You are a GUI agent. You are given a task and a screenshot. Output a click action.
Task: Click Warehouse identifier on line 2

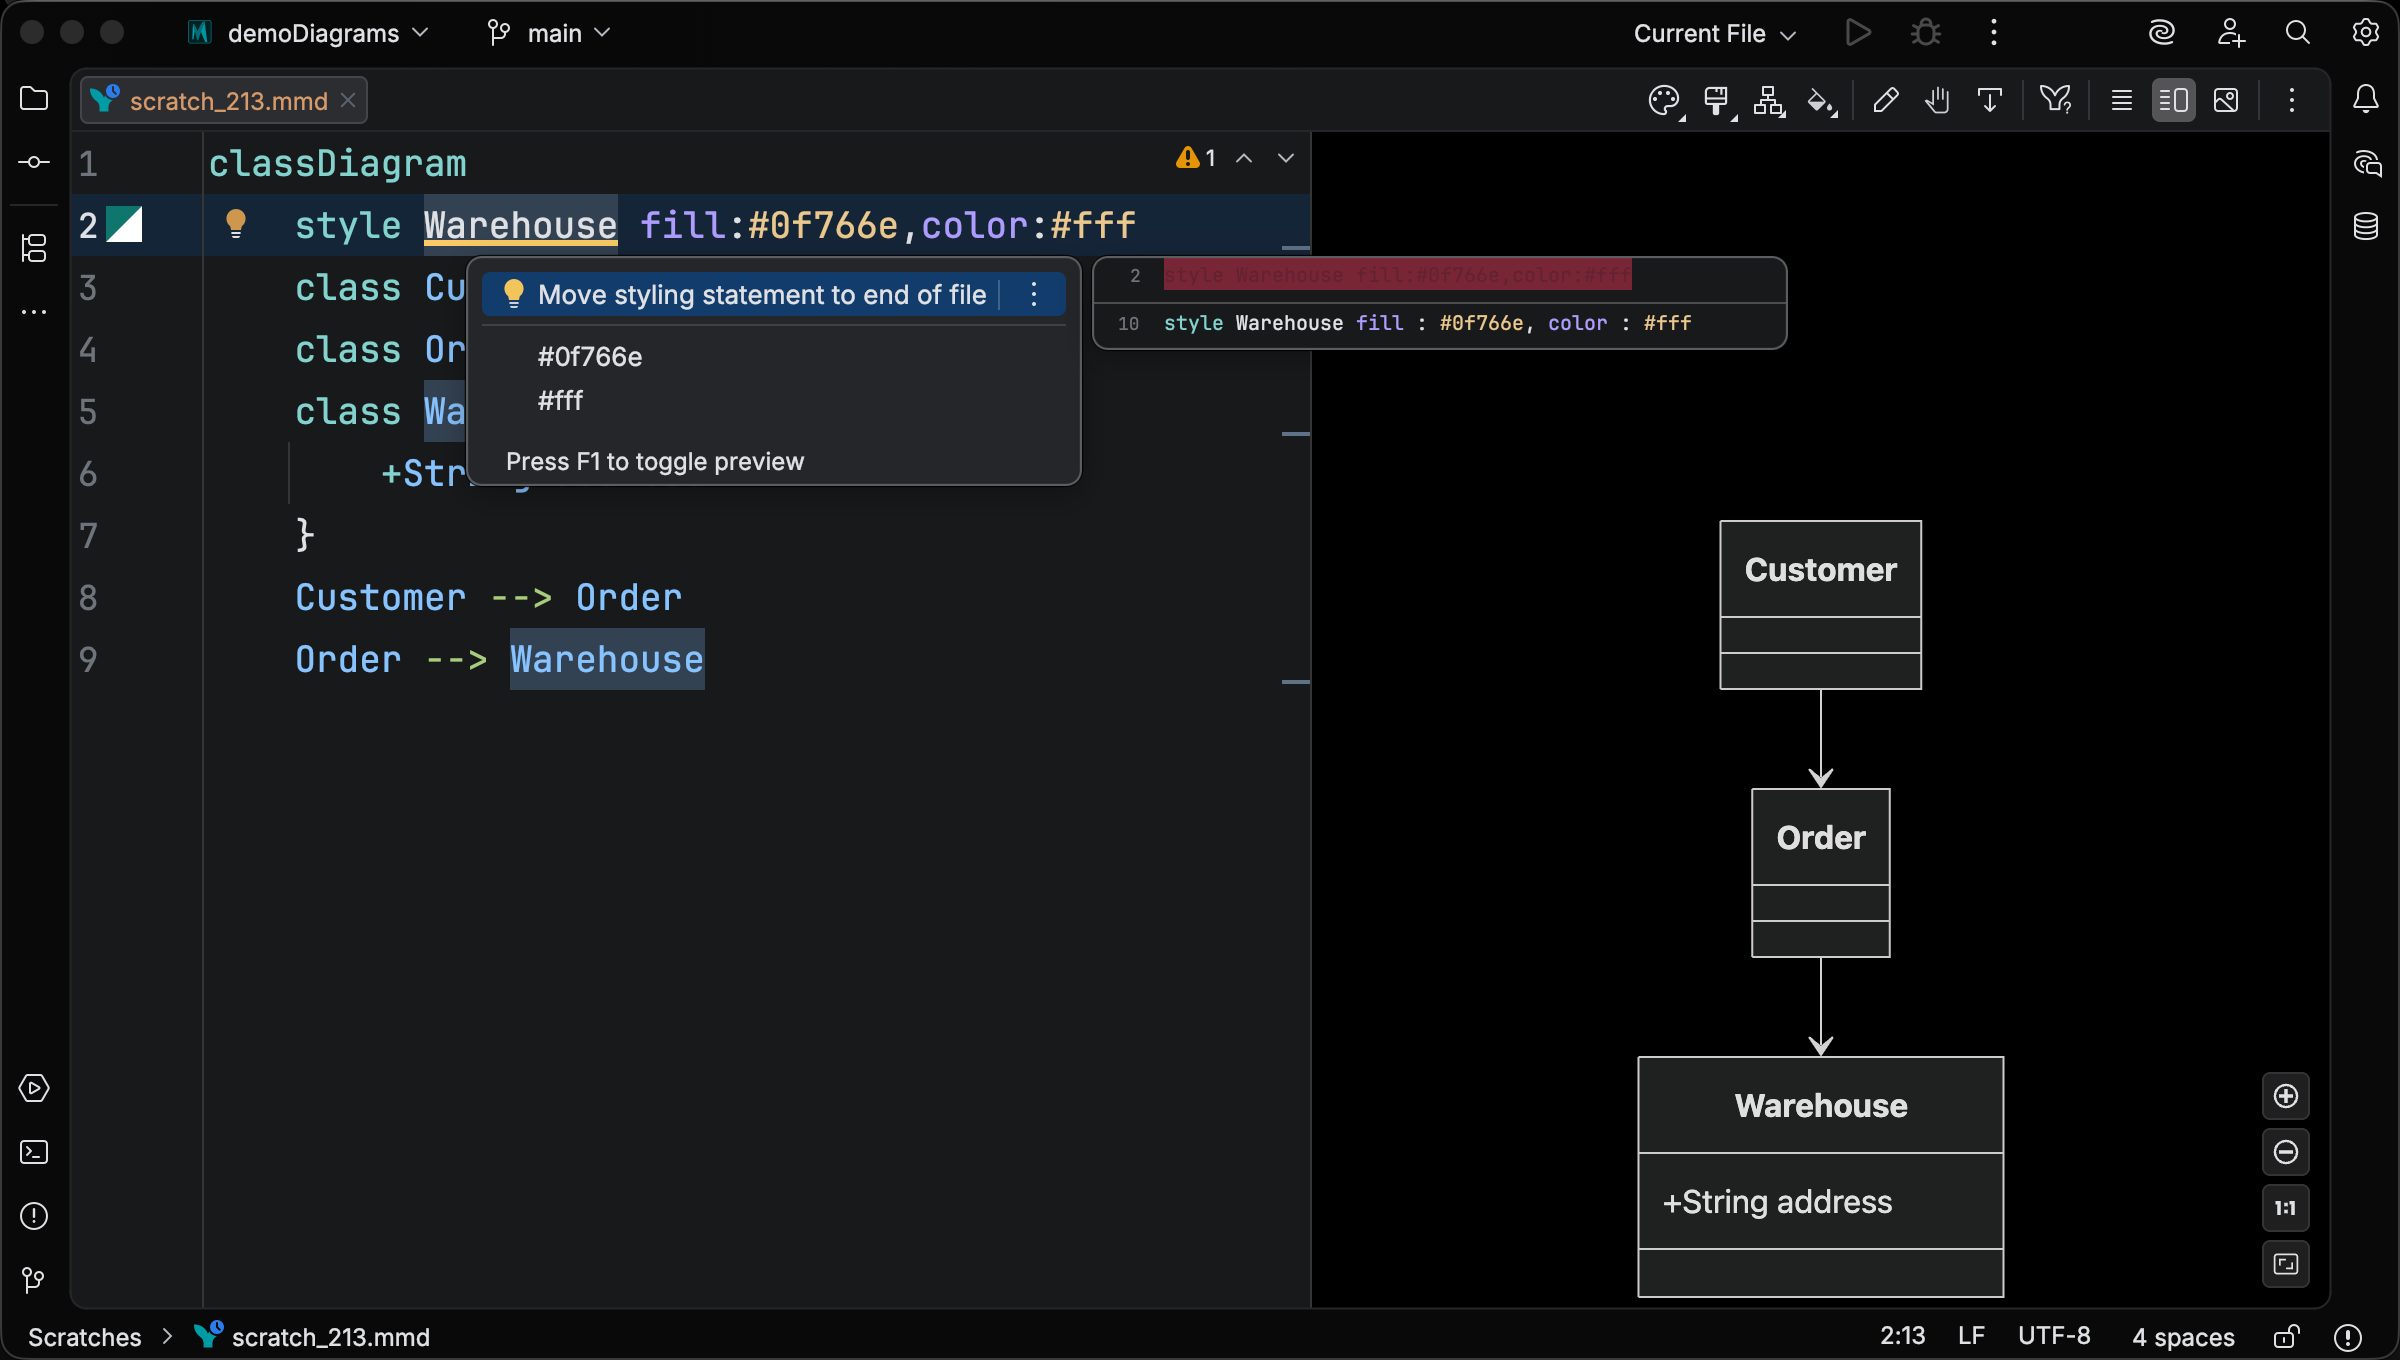[520, 225]
